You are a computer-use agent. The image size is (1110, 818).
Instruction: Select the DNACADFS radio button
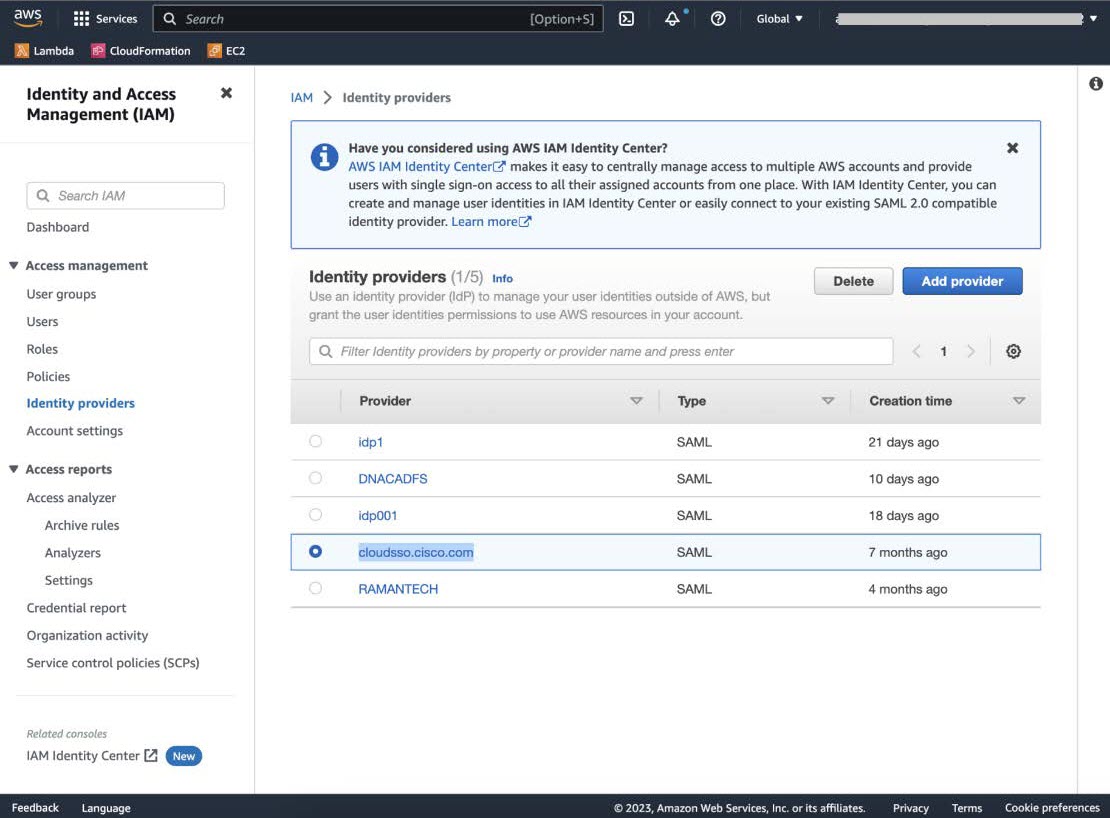coord(316,478)
